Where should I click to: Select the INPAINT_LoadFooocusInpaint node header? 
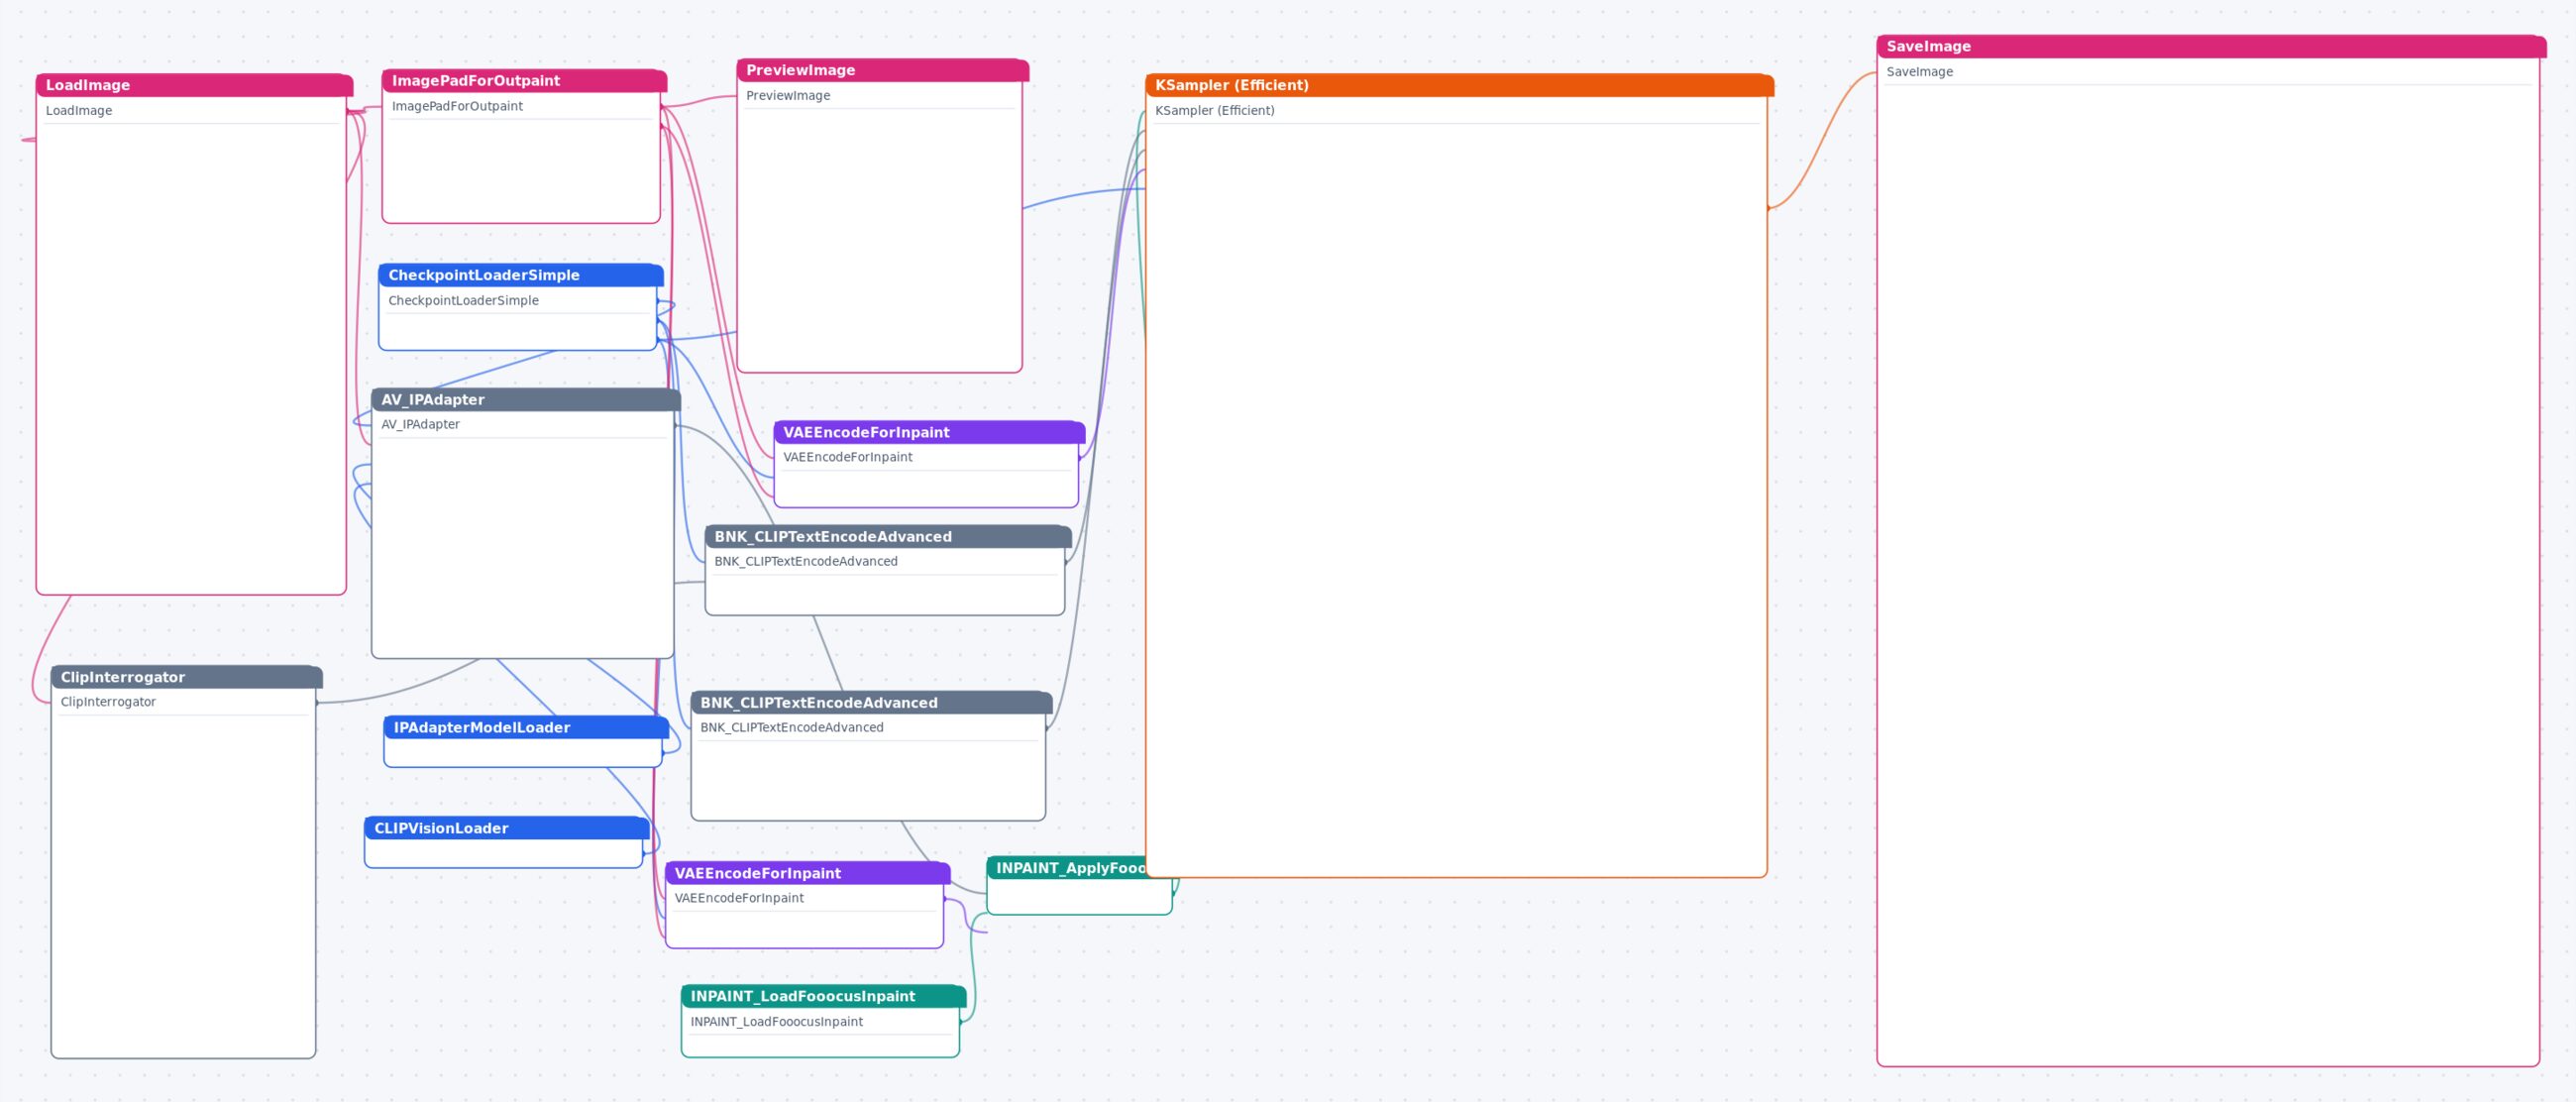pyautogui.click(x=824, y=996)
